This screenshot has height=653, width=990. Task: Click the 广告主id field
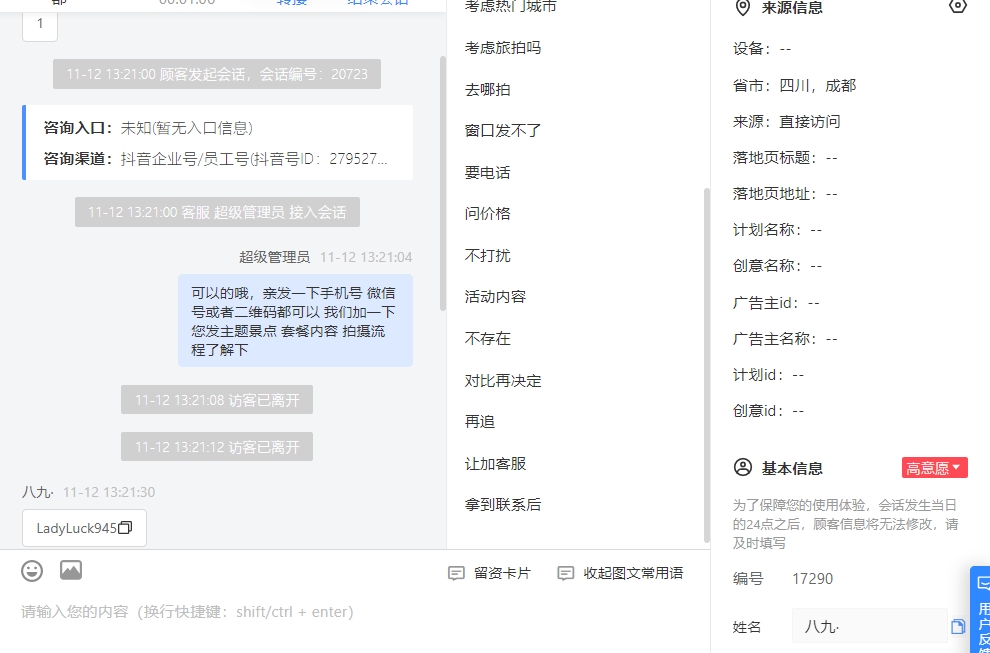(777, 303)
